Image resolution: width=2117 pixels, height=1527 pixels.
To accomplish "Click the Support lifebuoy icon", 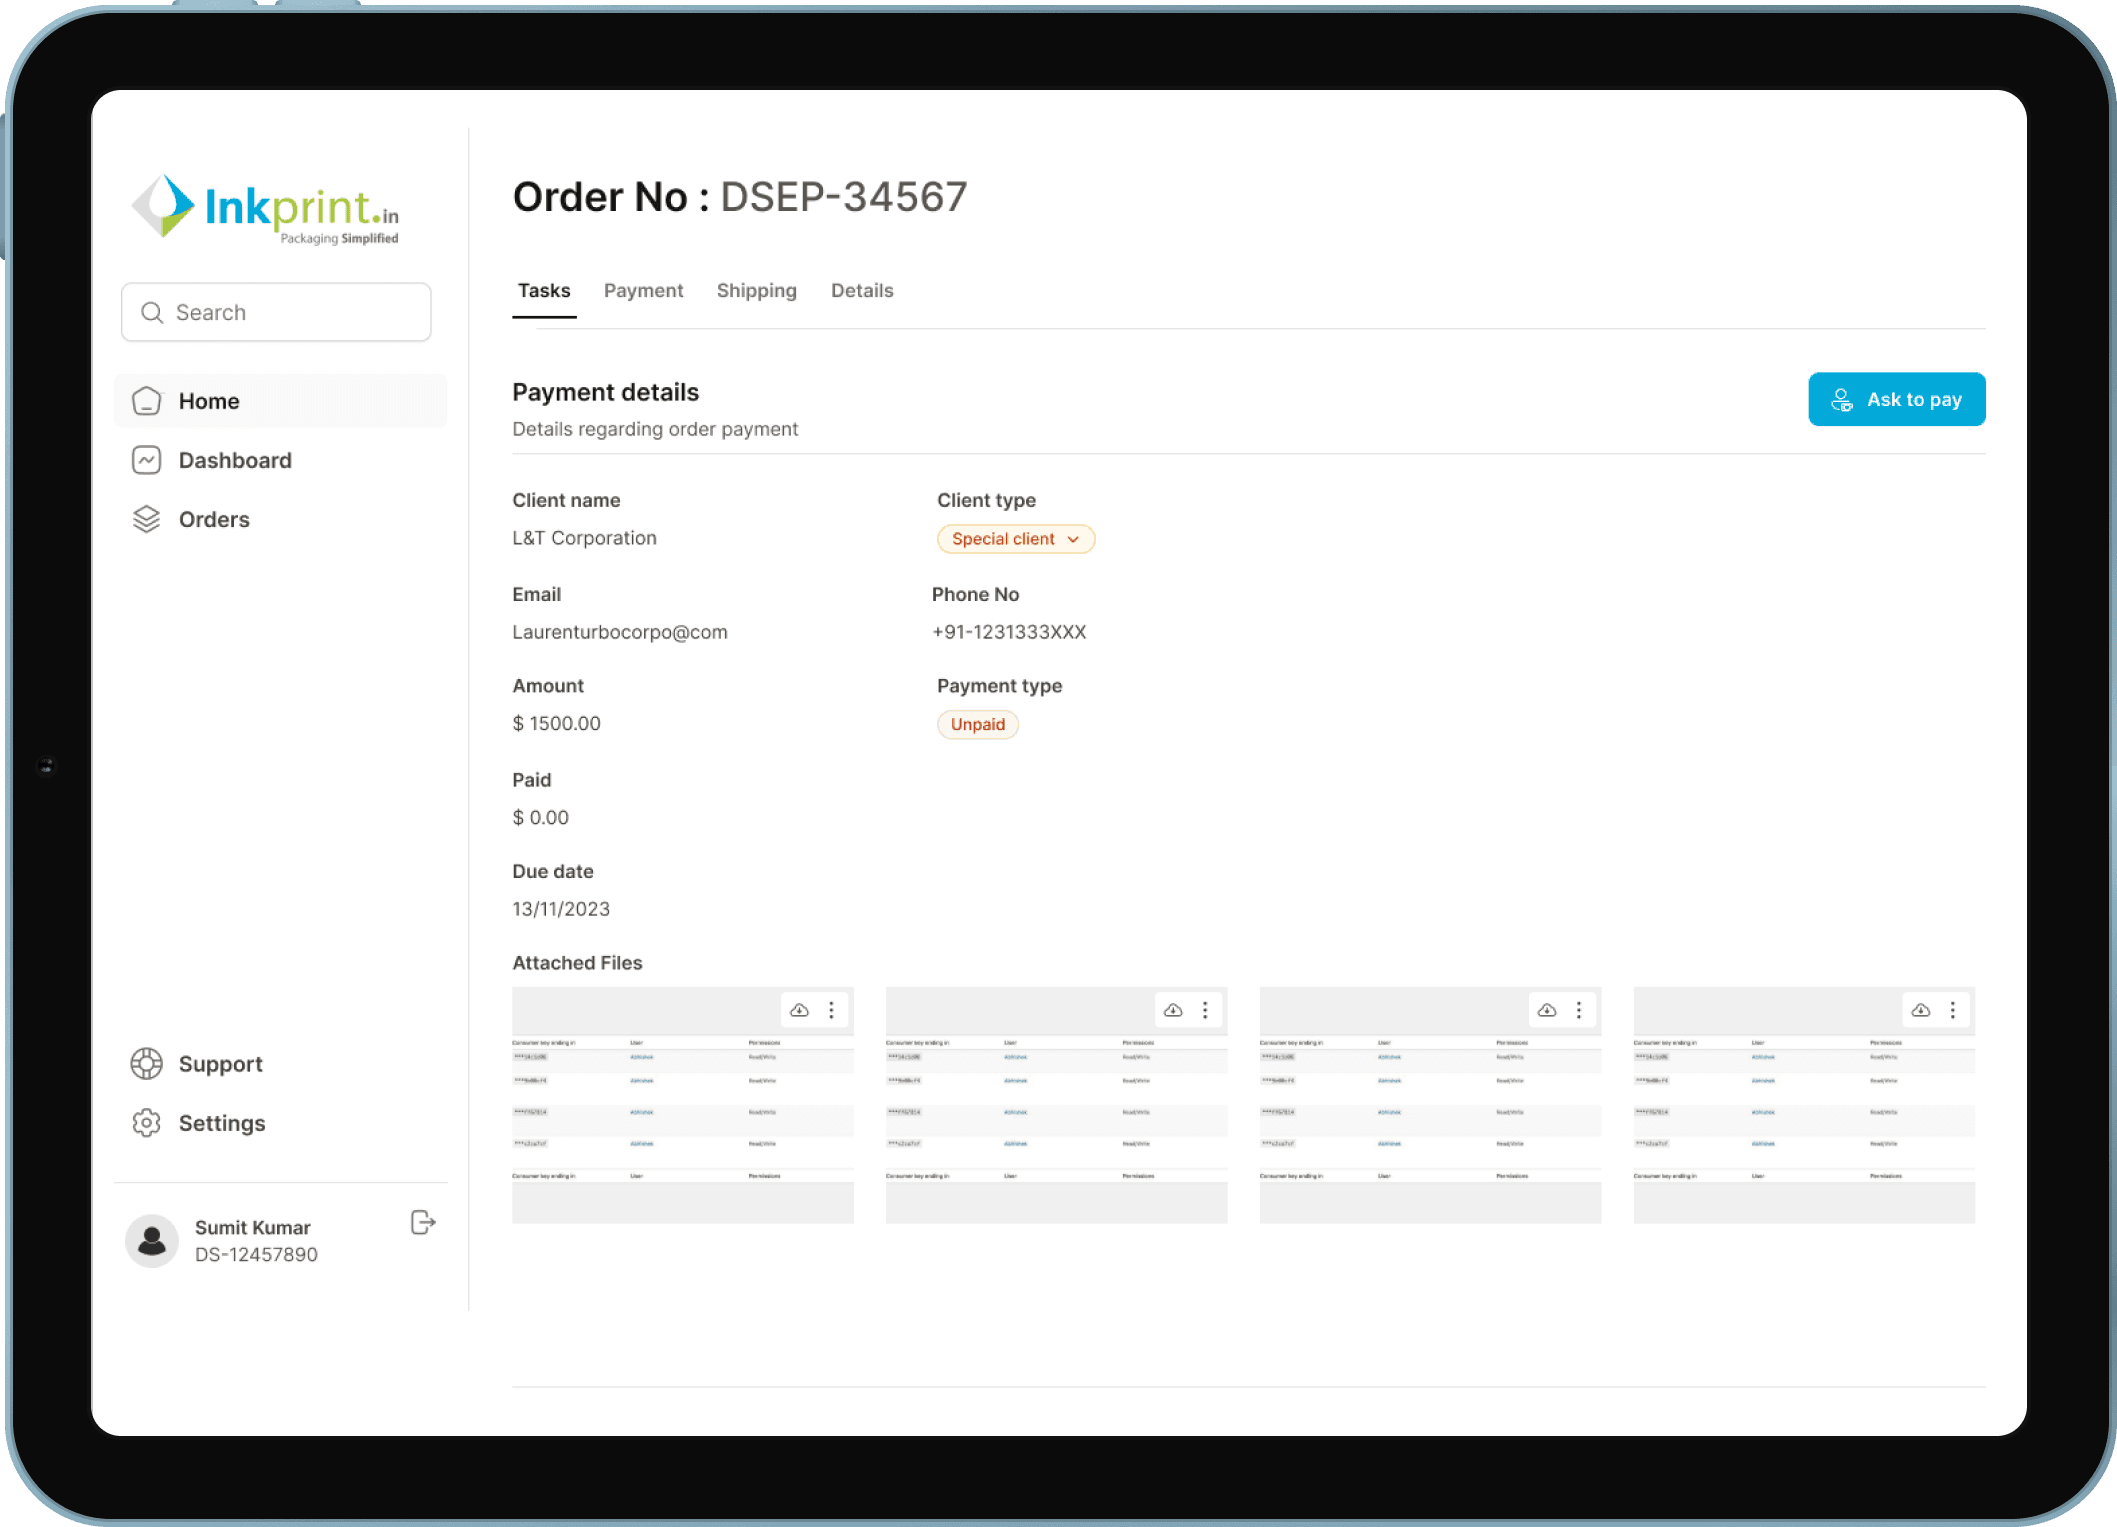I will pyautogui.click(x=147, y=1063).
